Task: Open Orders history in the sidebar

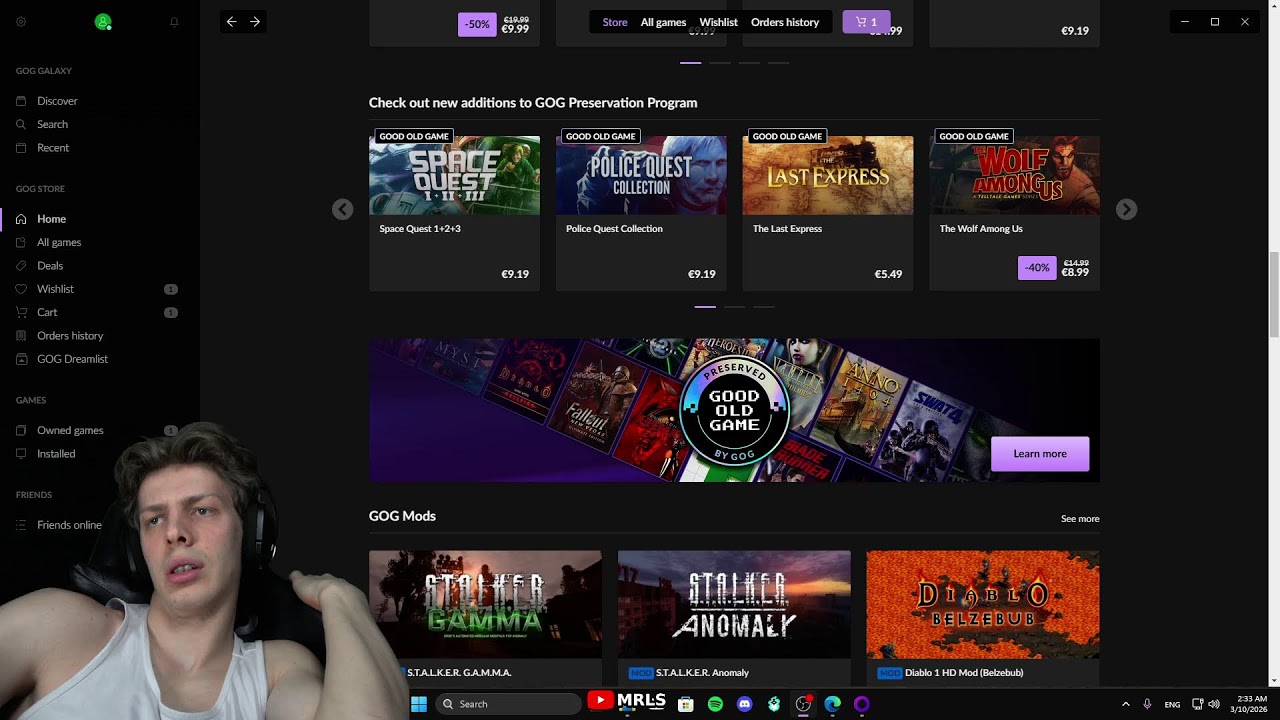Action: [x=70, y=336]
